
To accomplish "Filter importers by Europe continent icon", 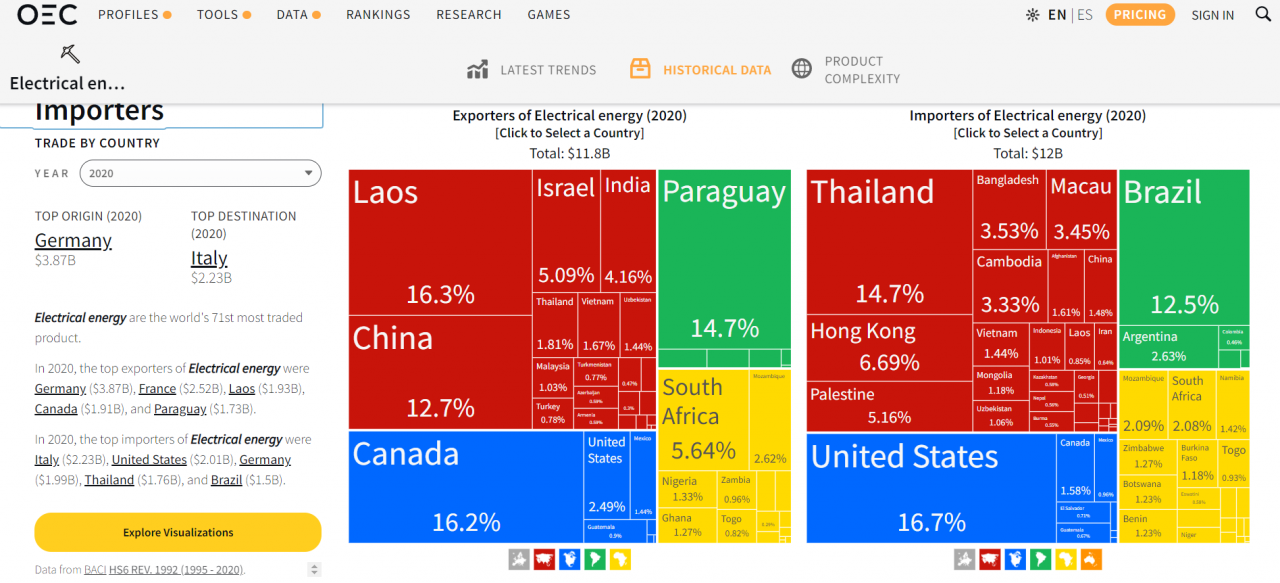I will [964, 559].
